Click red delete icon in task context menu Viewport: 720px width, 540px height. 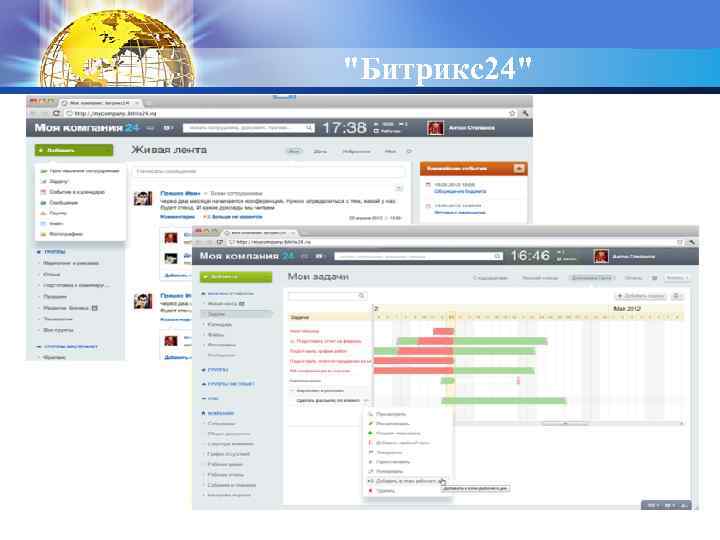[371, 491]
